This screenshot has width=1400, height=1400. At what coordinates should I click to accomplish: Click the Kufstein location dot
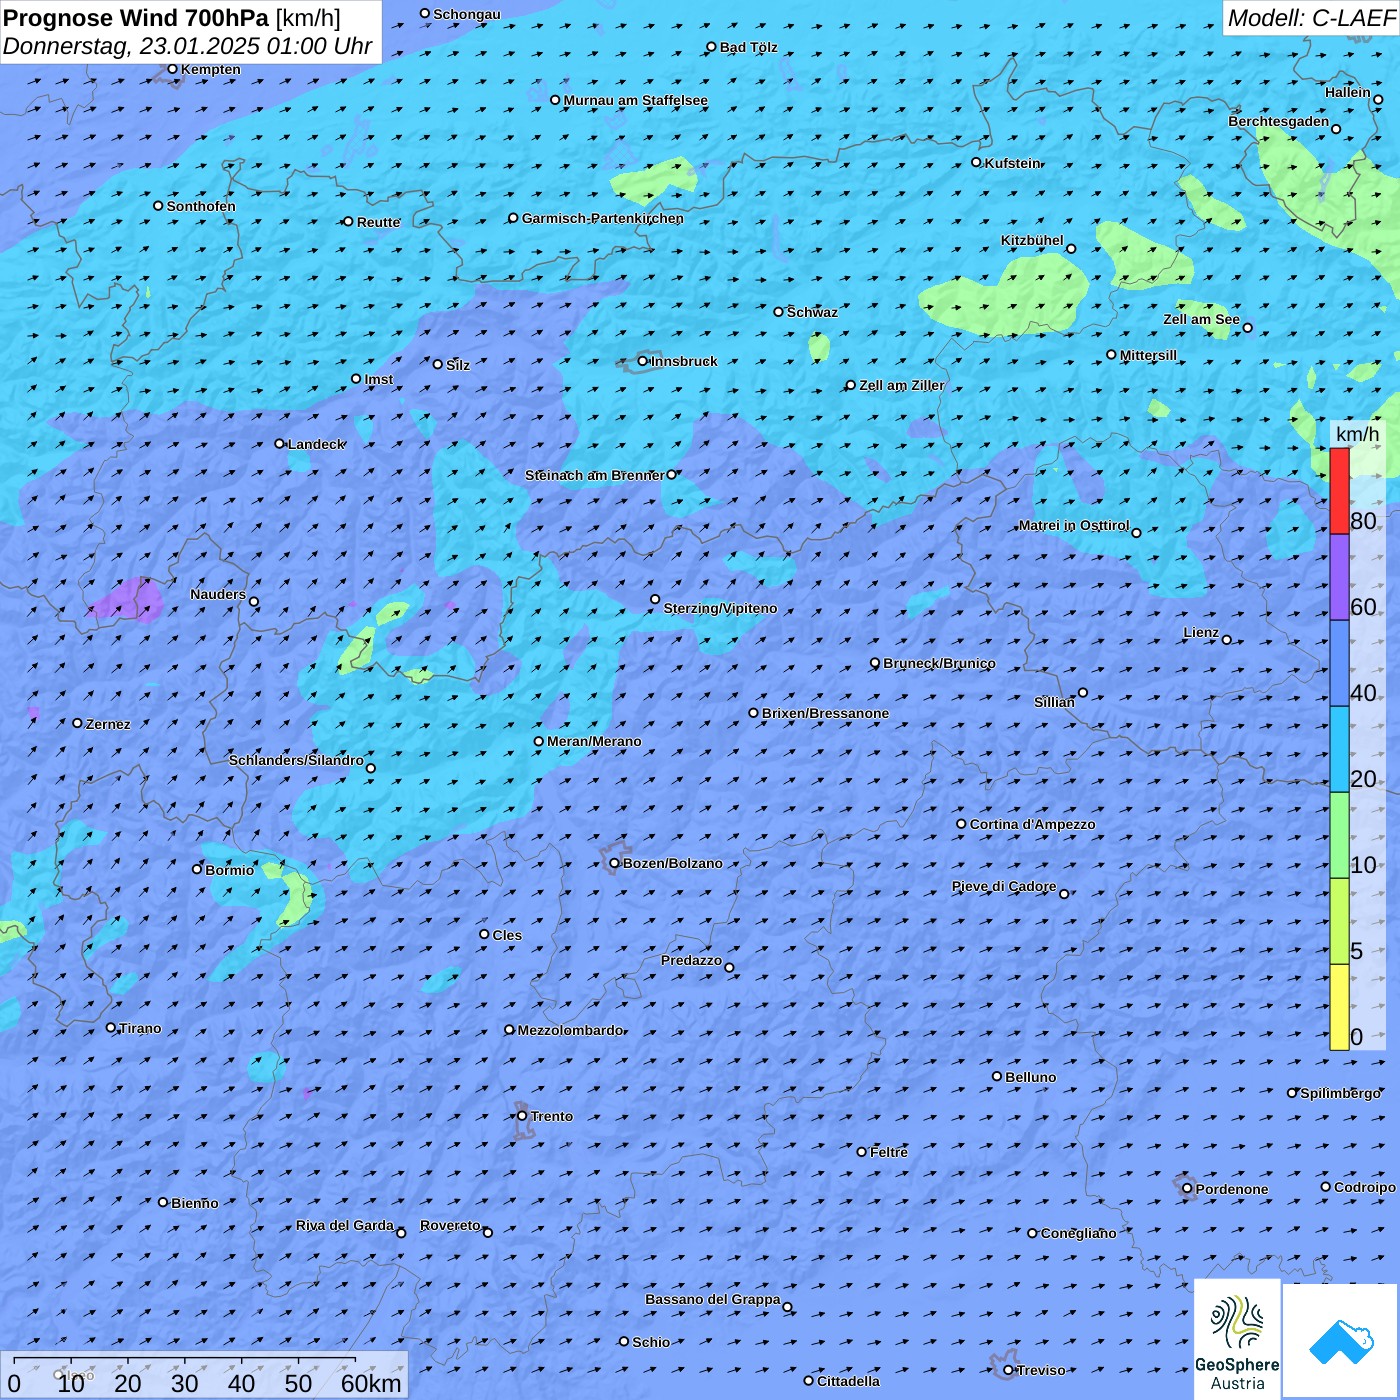coord(977,162)
